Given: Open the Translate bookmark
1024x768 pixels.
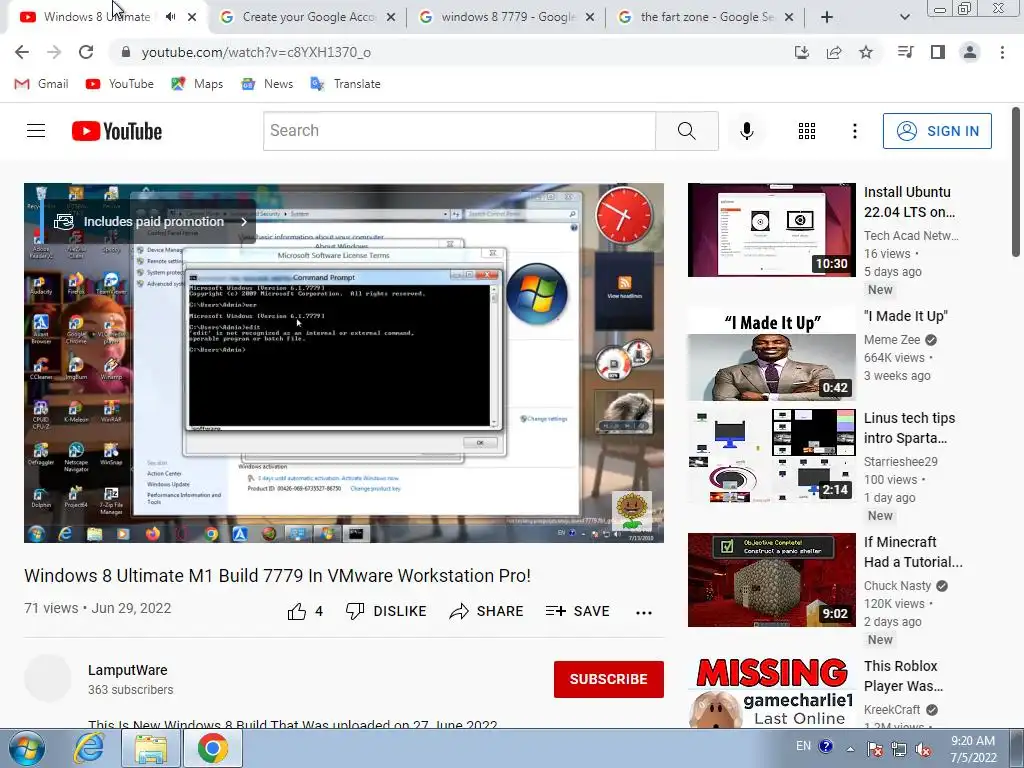Looking at the screenshot, I should coord(345,84).
